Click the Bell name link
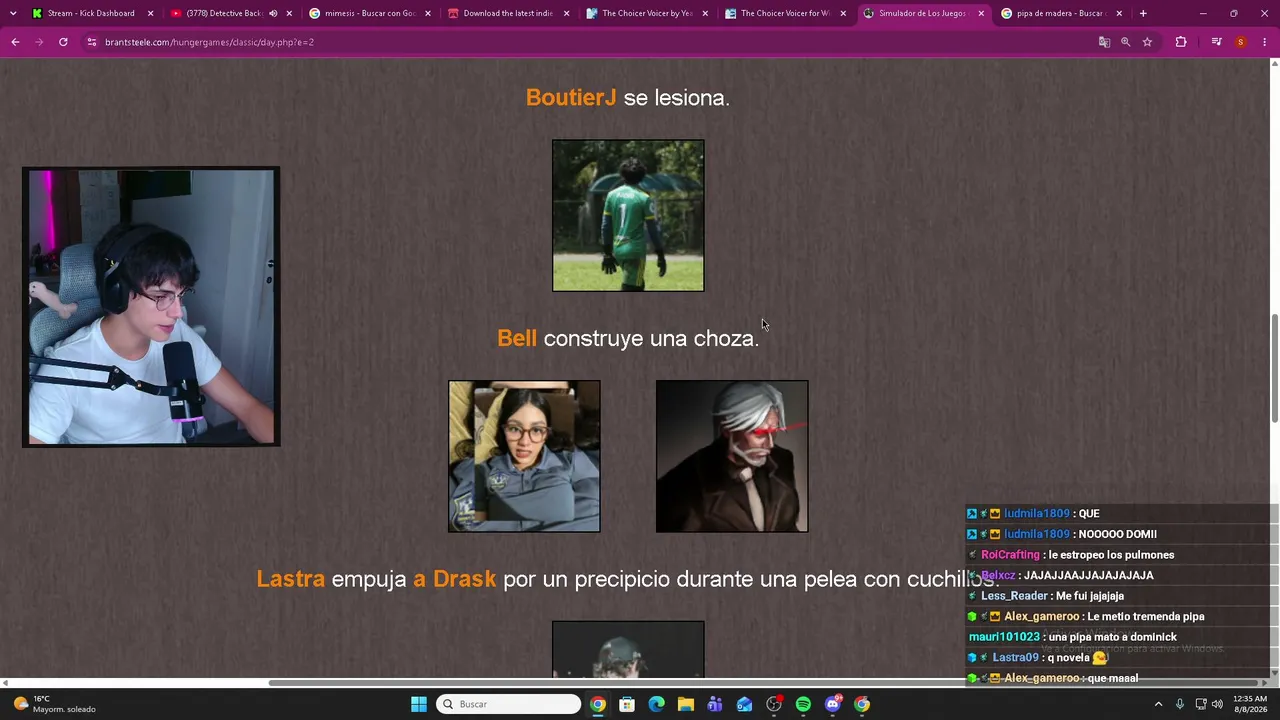Image resolution: width=1280 pixels, height=720 pixels. click(x=517, y=338)
